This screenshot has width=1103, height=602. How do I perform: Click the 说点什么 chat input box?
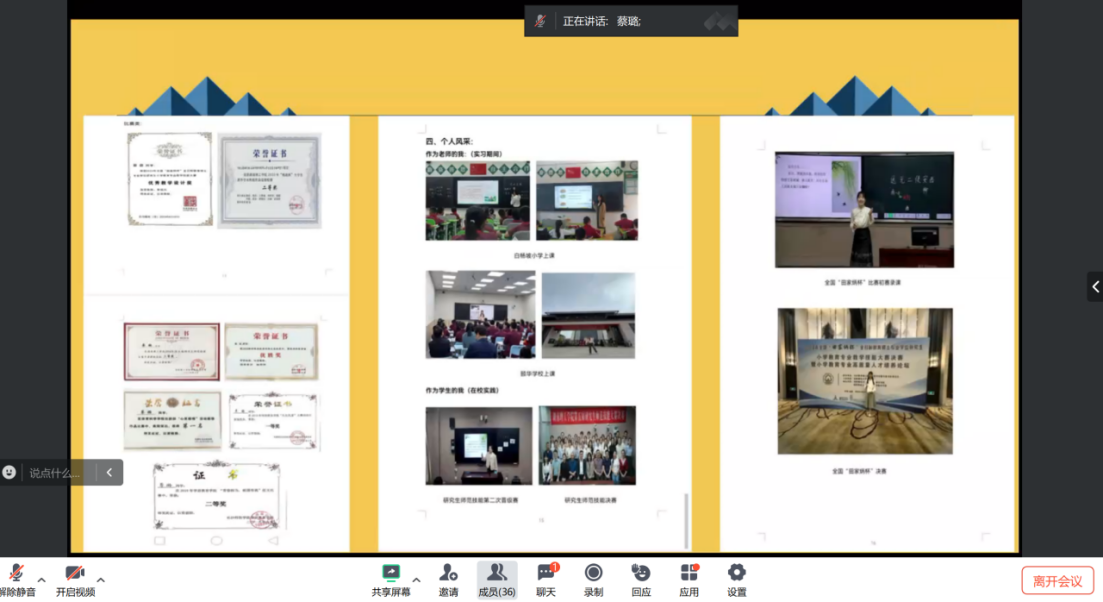(x=56, y=473)
